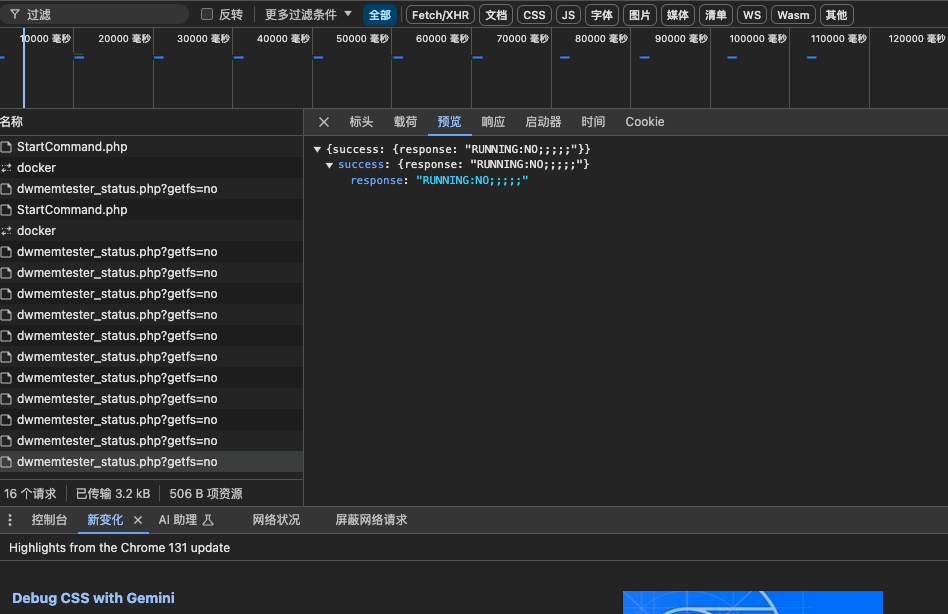Open the 更多过滤条件 dropdown
This screenshot has height=614, width=948.
click(308, 15)
